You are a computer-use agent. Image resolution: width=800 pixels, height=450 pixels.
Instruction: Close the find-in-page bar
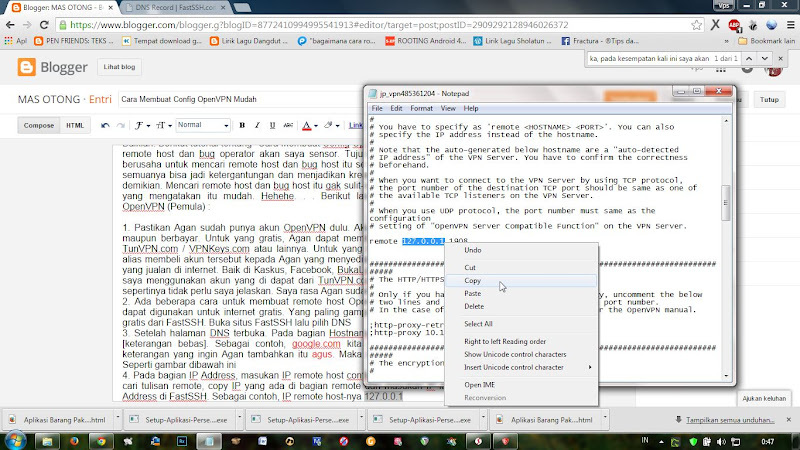click(x=781, y=58)
